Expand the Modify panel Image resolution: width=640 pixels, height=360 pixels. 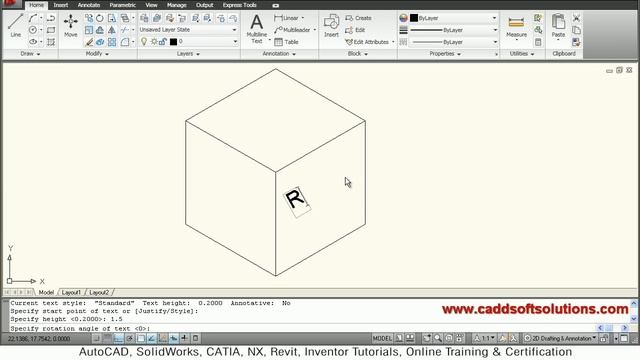(x=97, y=53)
